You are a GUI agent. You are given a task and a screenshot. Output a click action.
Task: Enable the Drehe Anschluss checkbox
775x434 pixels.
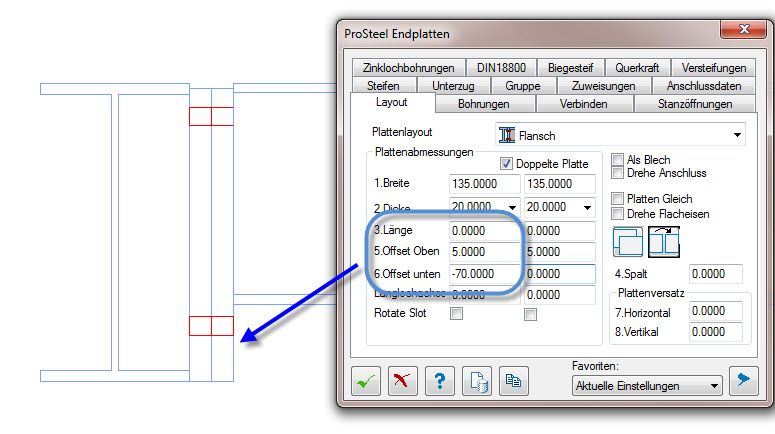pyautogui.click(x=617, y=173)
